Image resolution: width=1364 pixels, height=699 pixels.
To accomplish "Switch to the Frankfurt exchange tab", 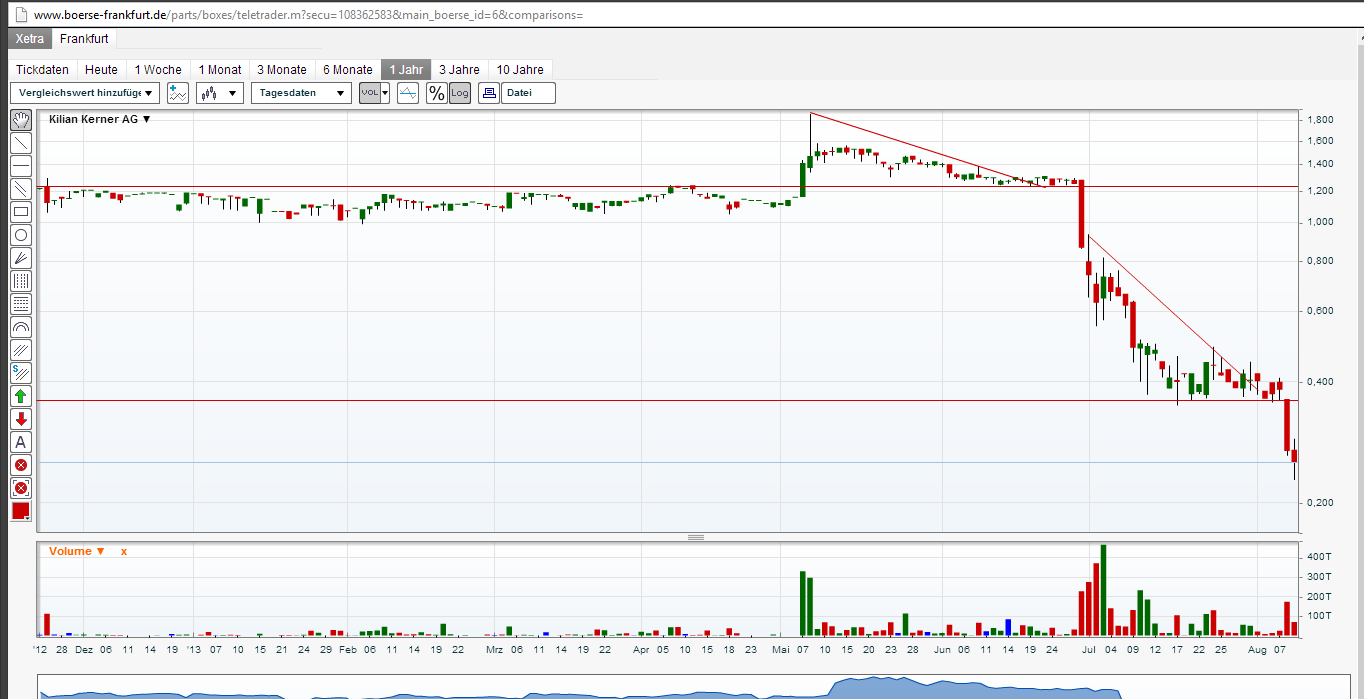I will (x=84, y=38).
